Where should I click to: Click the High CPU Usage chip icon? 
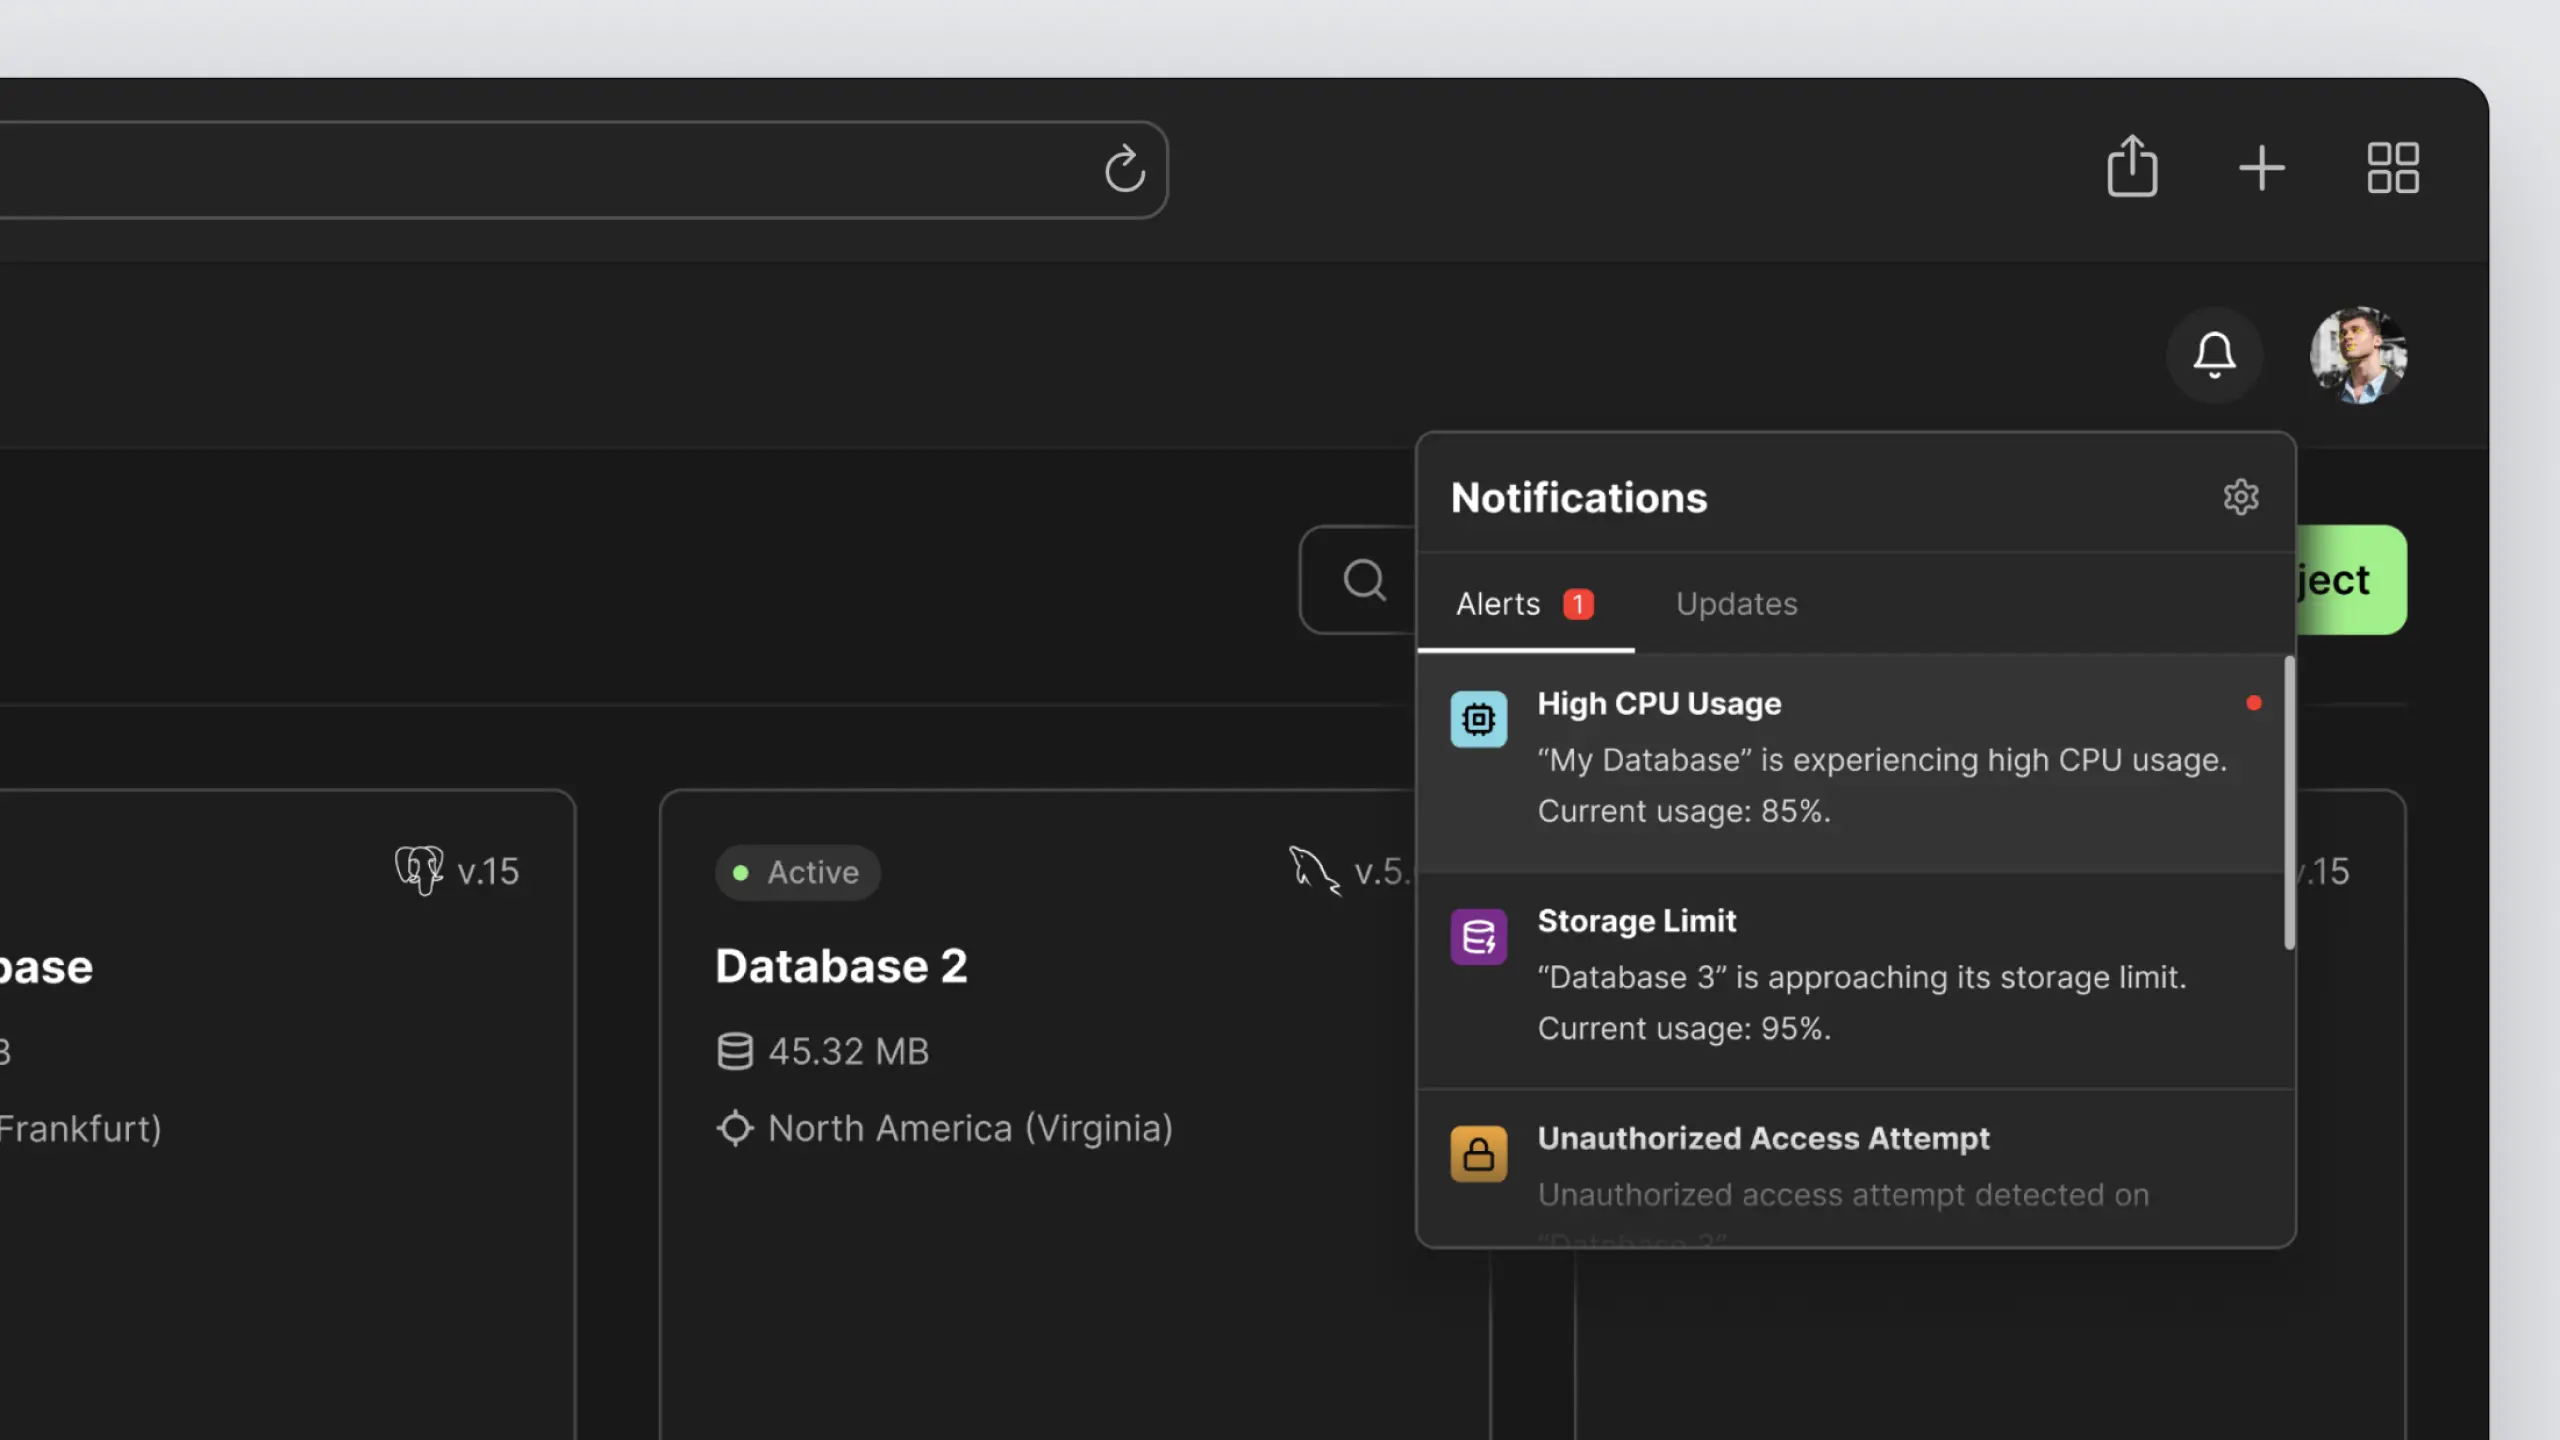point(1478,719)
